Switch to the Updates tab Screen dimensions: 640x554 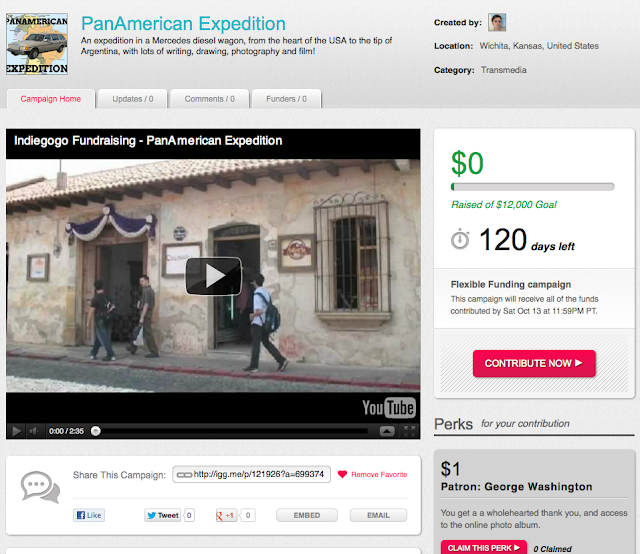[x=133, y=99]
